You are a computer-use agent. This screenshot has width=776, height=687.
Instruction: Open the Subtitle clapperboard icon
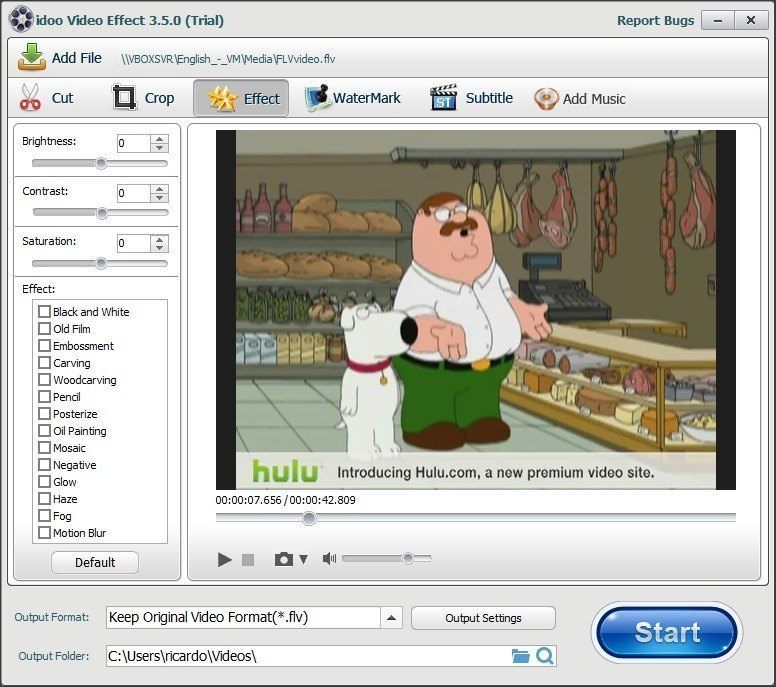pos(443,98)
